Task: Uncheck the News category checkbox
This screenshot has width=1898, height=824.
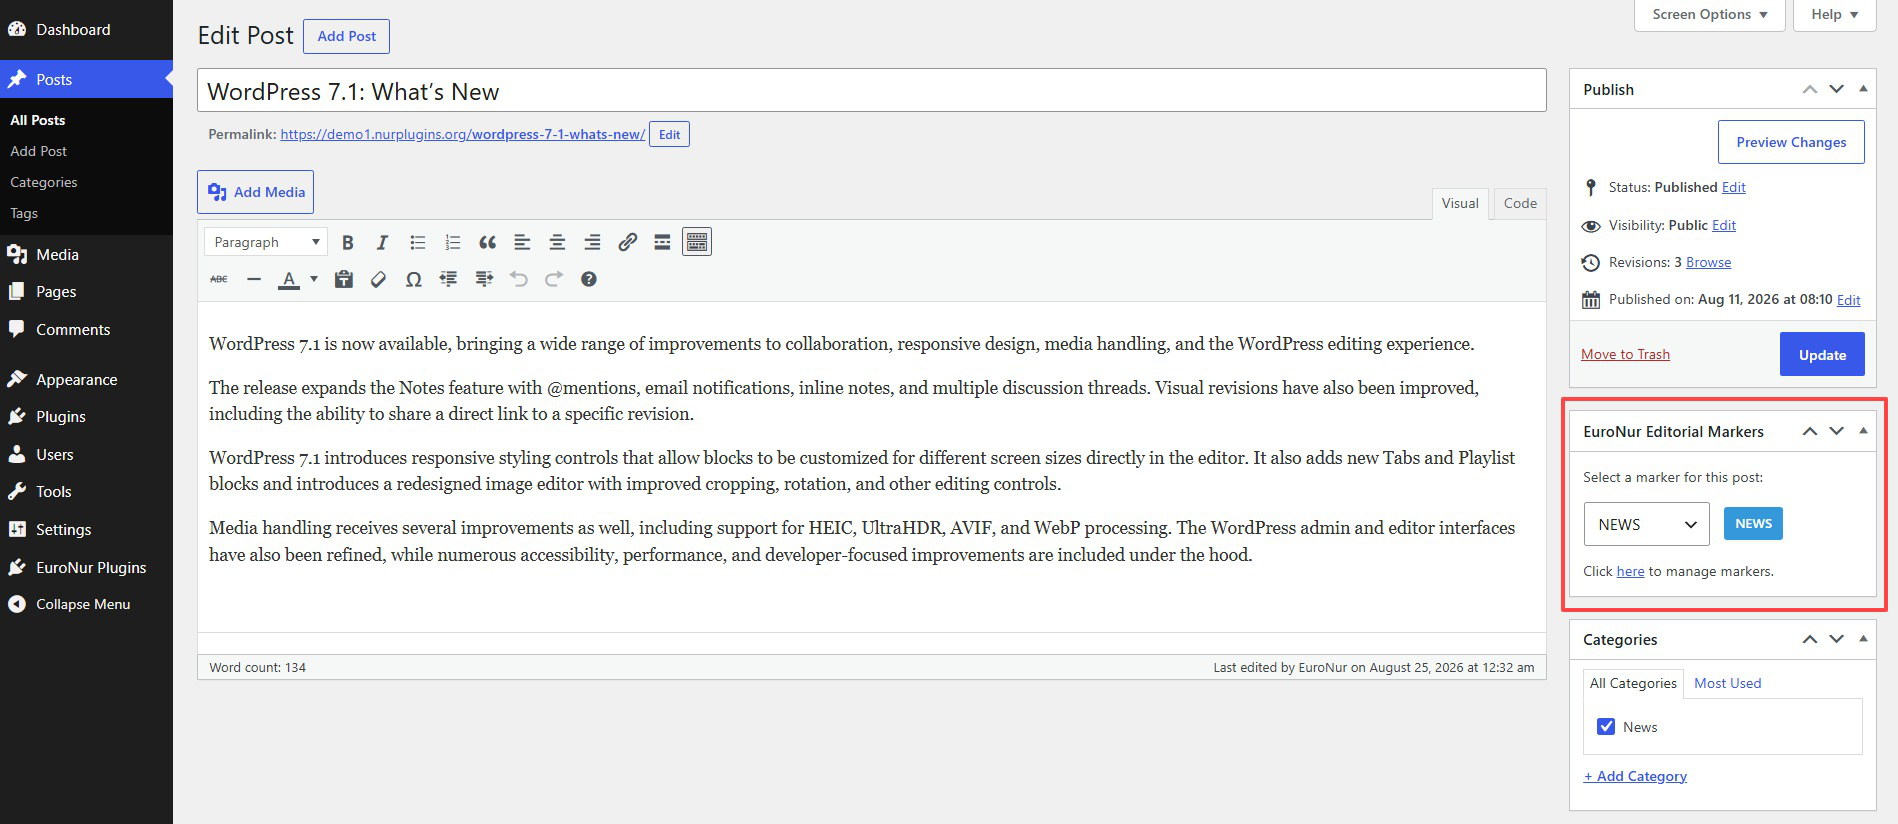Action: click(x=1606, y=727)
